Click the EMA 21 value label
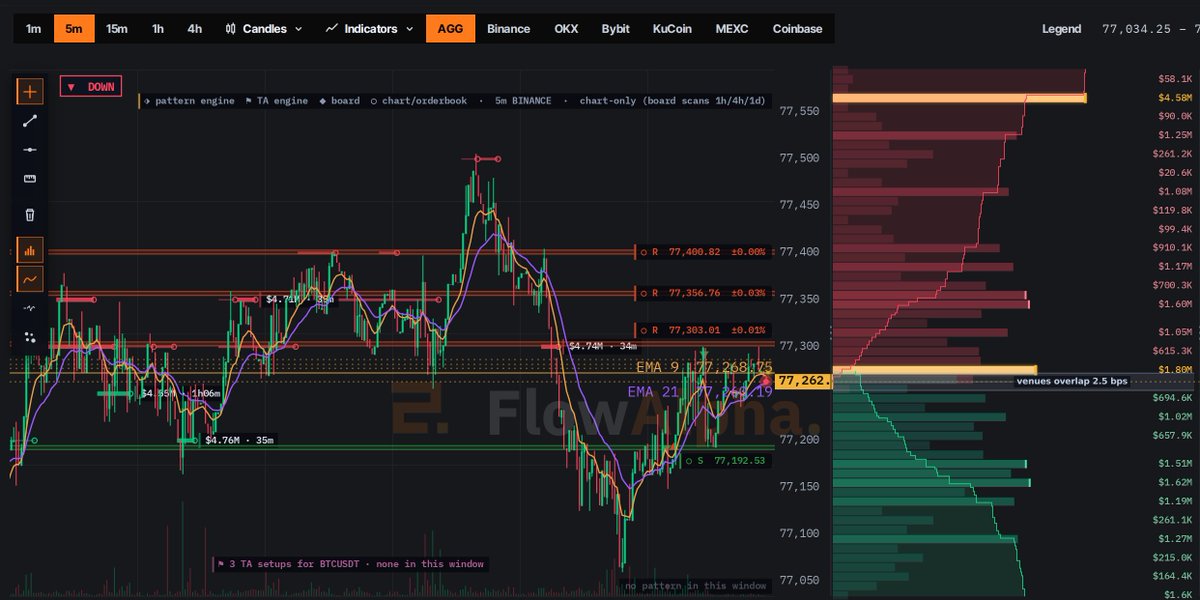 (x=700, y=392)
